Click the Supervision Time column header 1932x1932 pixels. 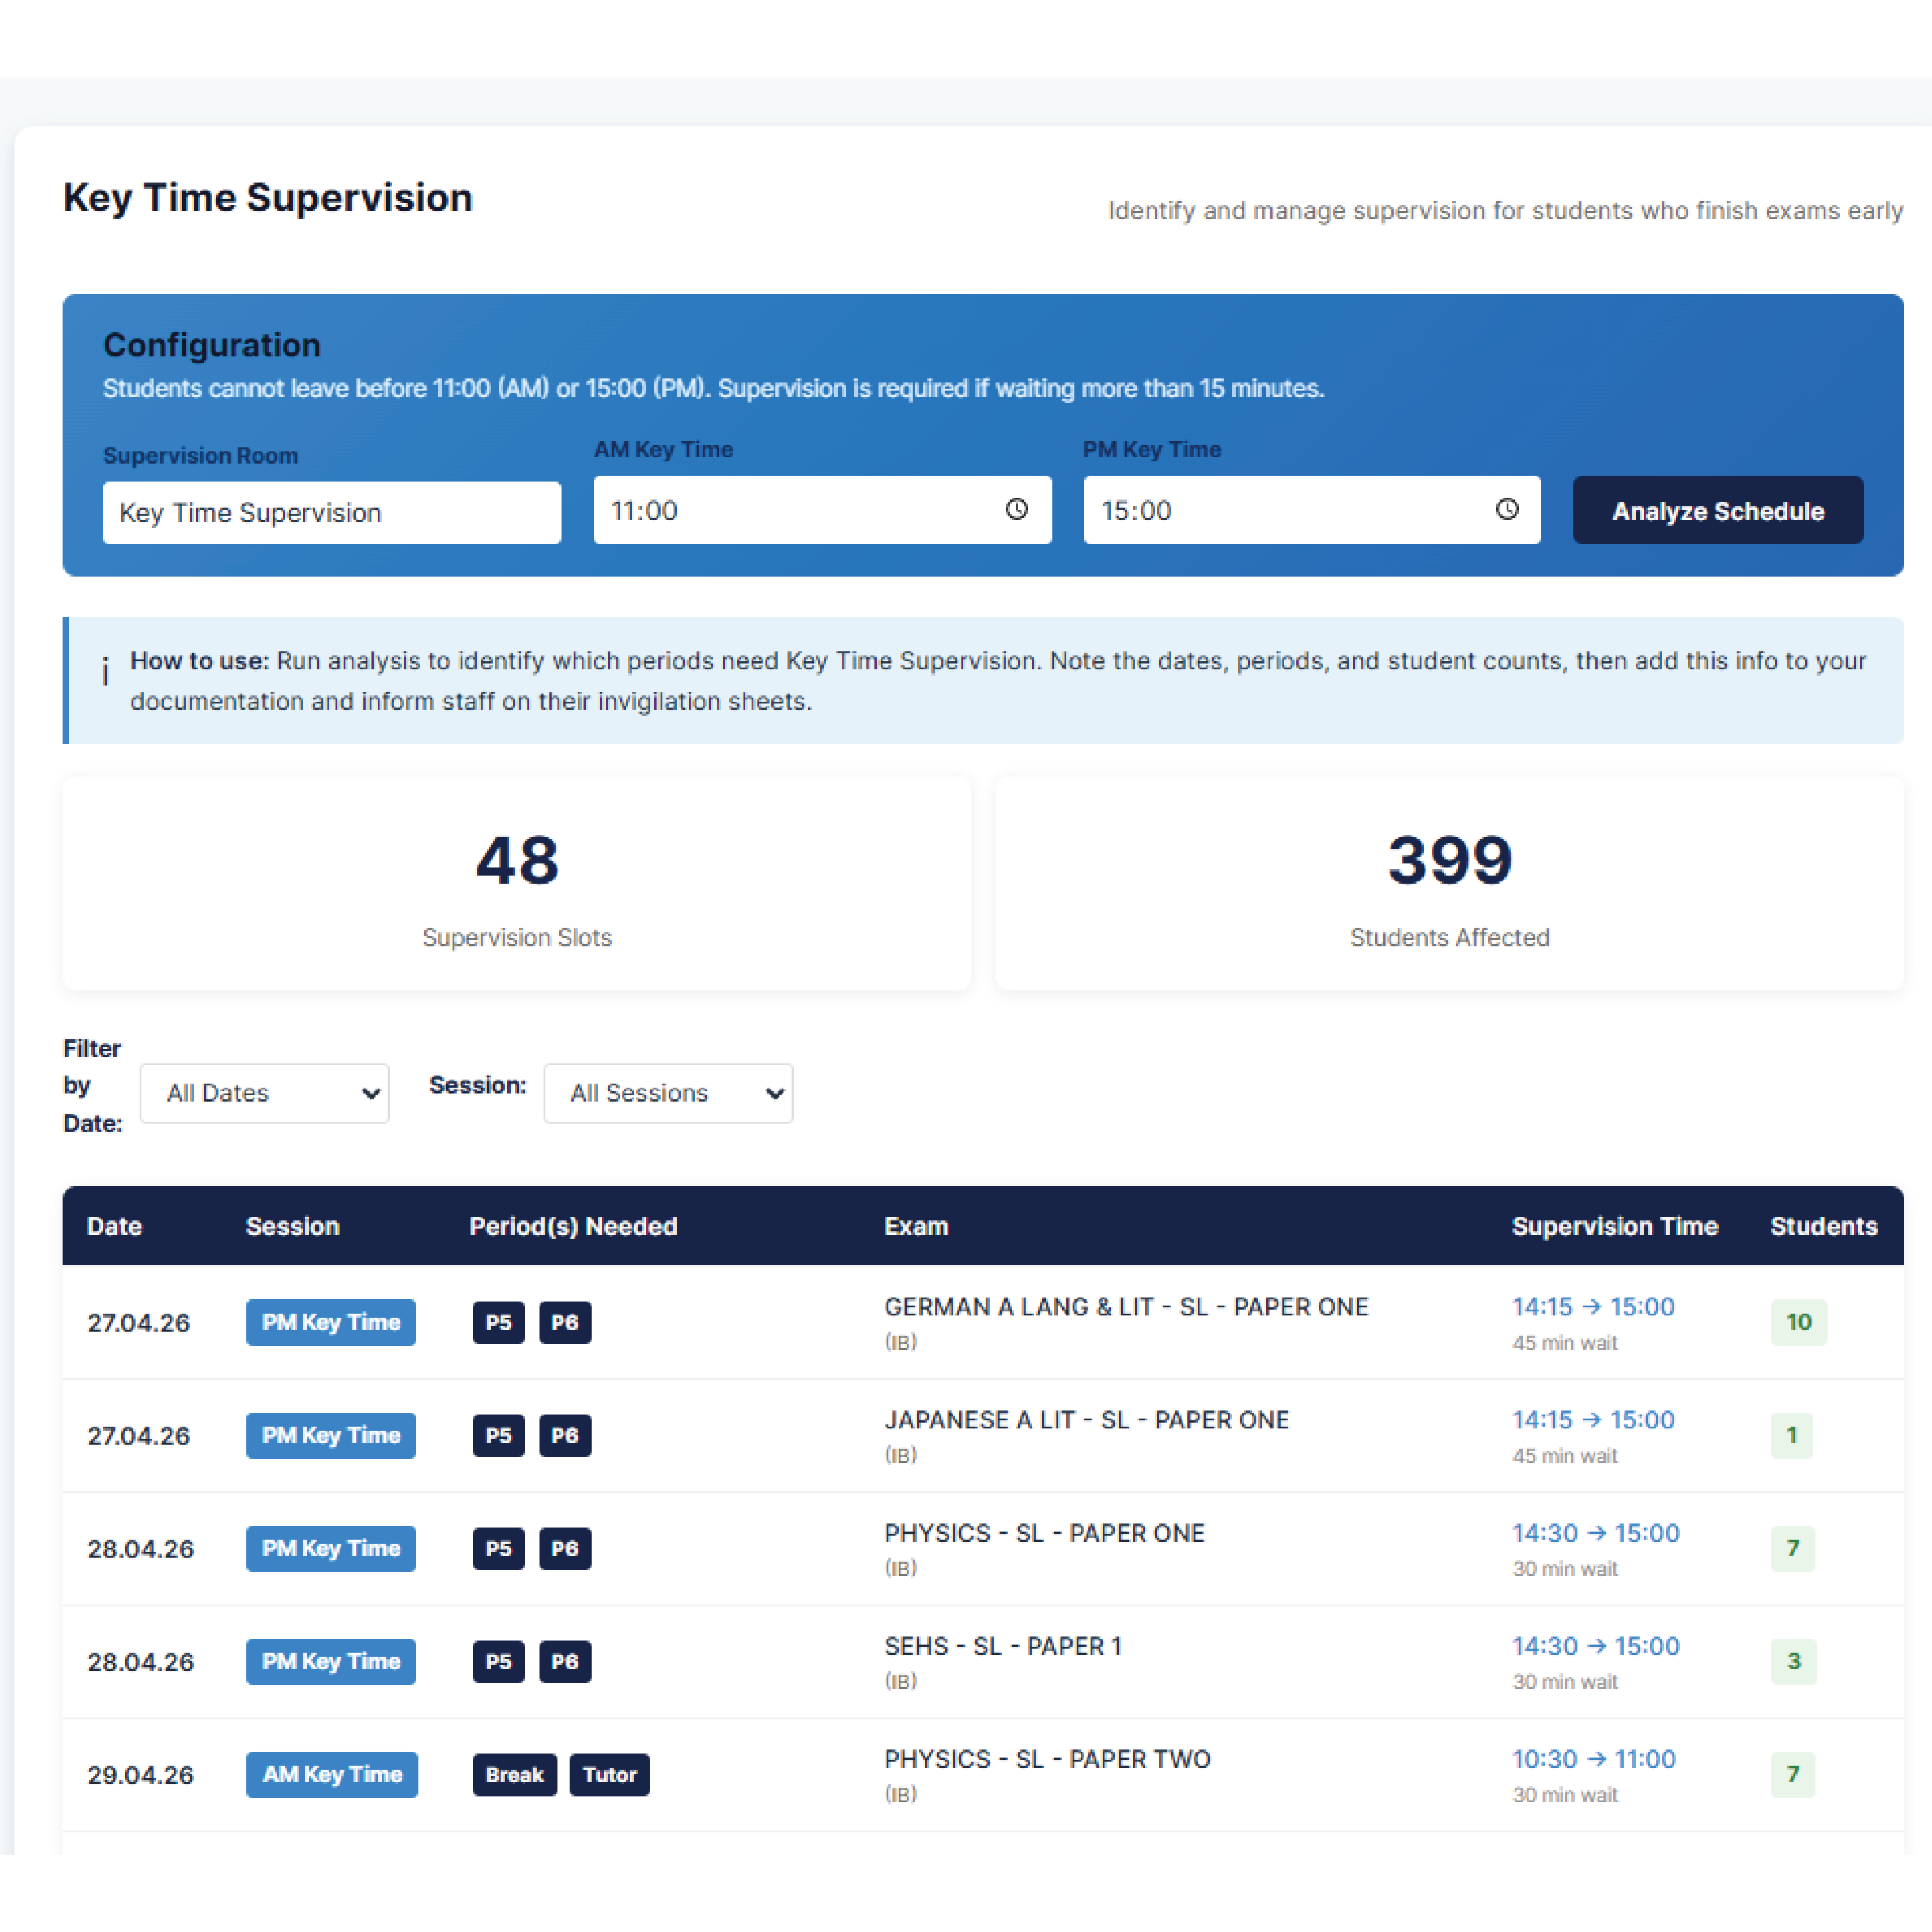point(1615,1226)
